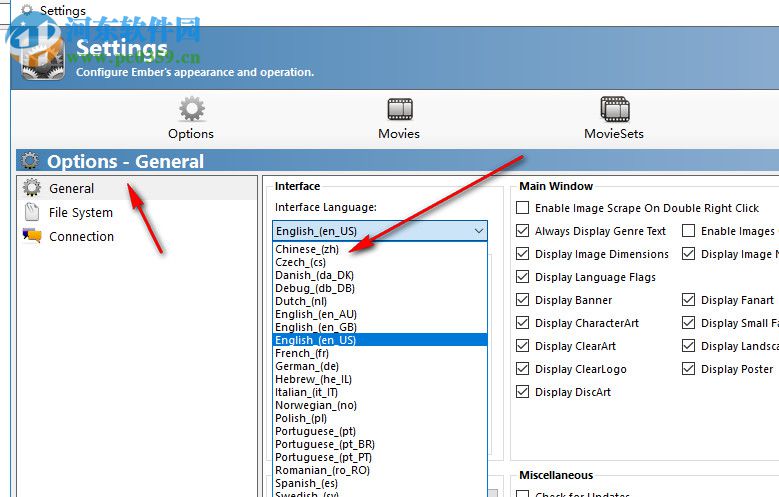Screen dimensions: 779x497
Task: Toggle Display Landscape checkbox
Action: click(688, 345)
